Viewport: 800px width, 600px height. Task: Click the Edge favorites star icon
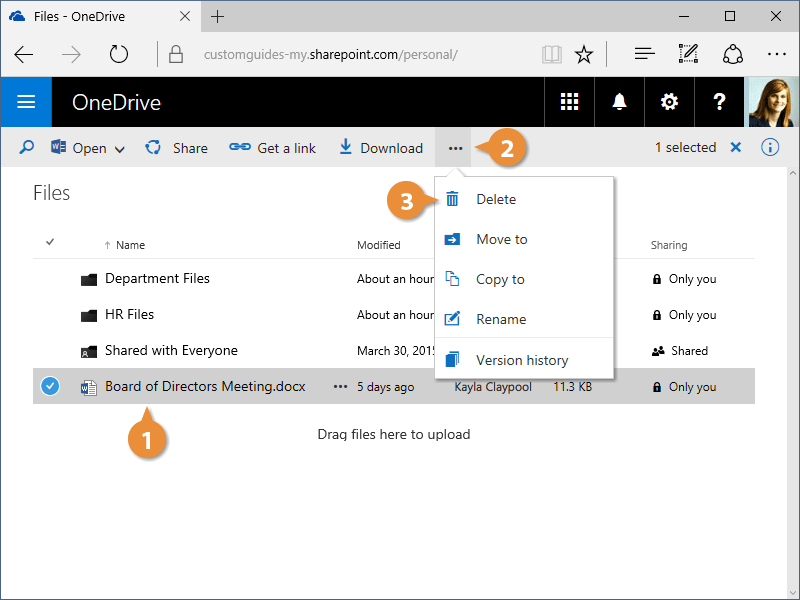coord(584,54)
